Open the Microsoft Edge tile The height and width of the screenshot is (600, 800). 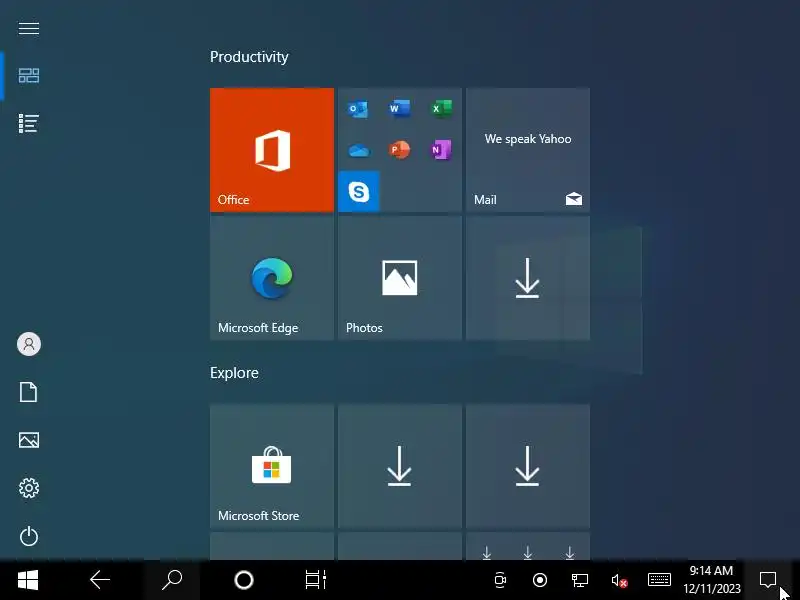click(x=272, y=278)
